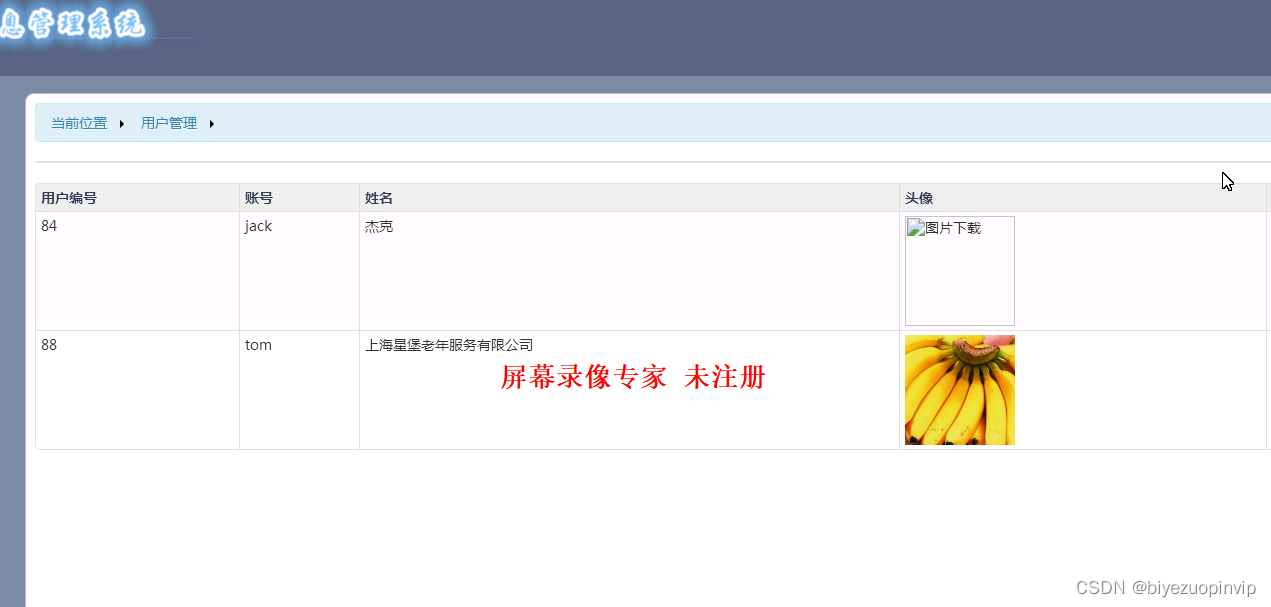Click the 用户编号 column header
This screenshot has height=607, width=1271.
(x=68, y=197)
